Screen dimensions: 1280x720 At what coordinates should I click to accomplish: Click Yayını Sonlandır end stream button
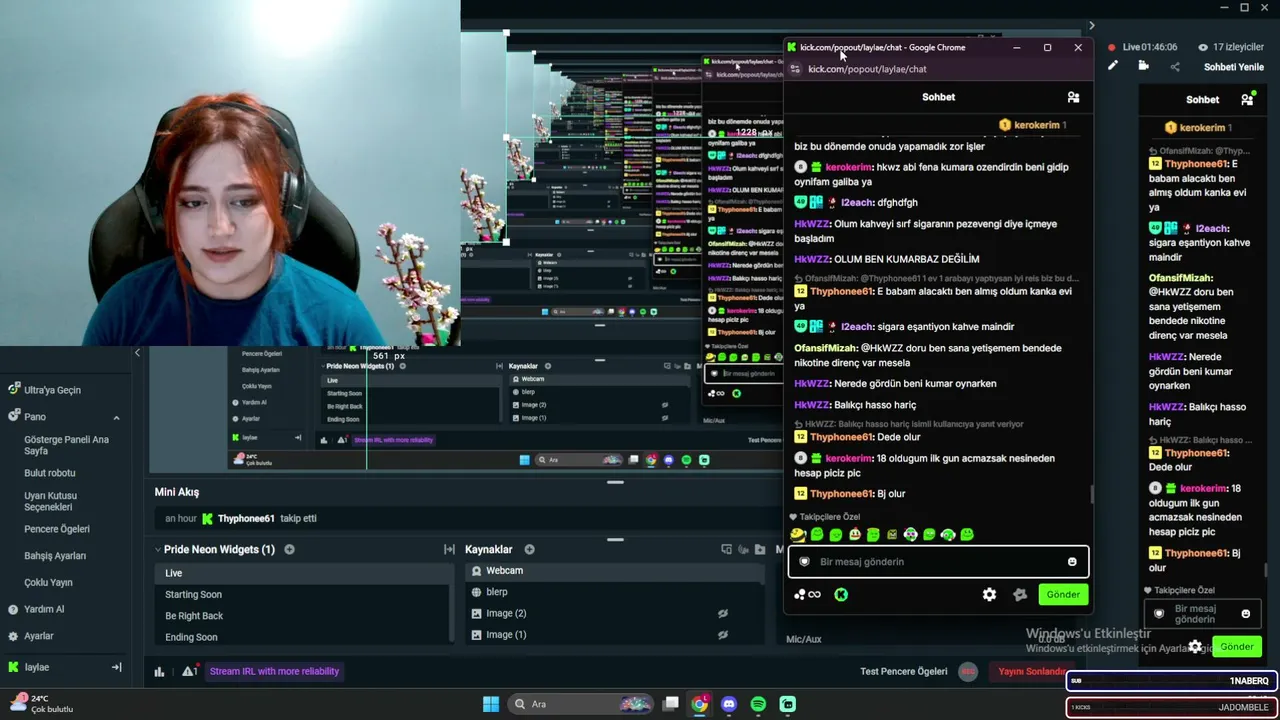coord(1030,671)
